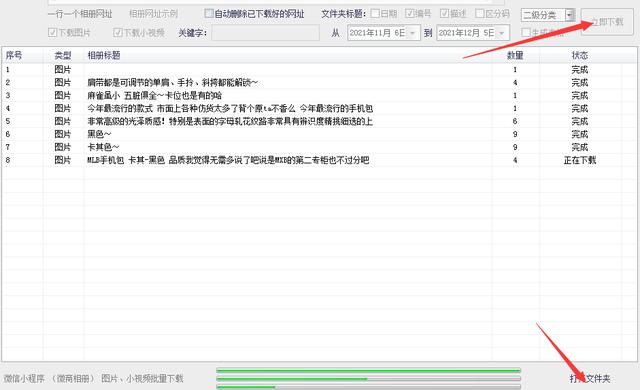Screen dimensions: 640x390
Task: Click the top green progress bar
Action: click(368, 370)
